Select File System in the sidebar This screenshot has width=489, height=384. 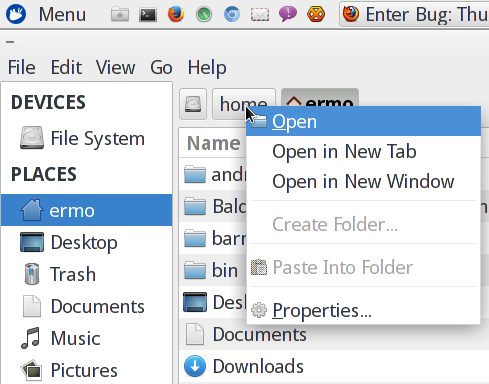tap(87, 138)
